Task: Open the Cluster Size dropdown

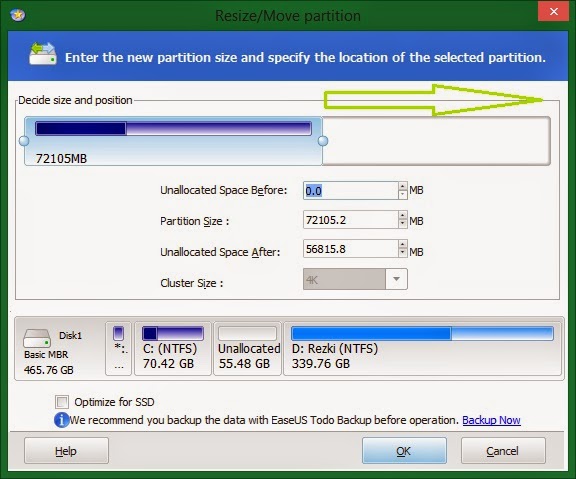Action: point(396,279)
